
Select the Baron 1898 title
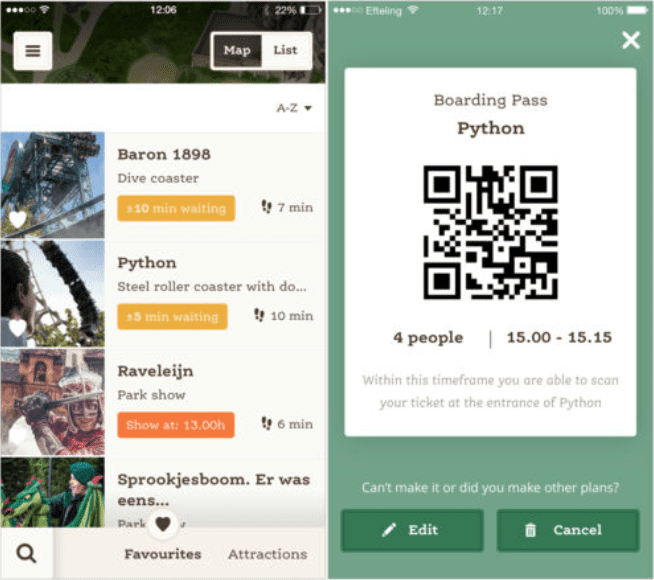point(164,155)
